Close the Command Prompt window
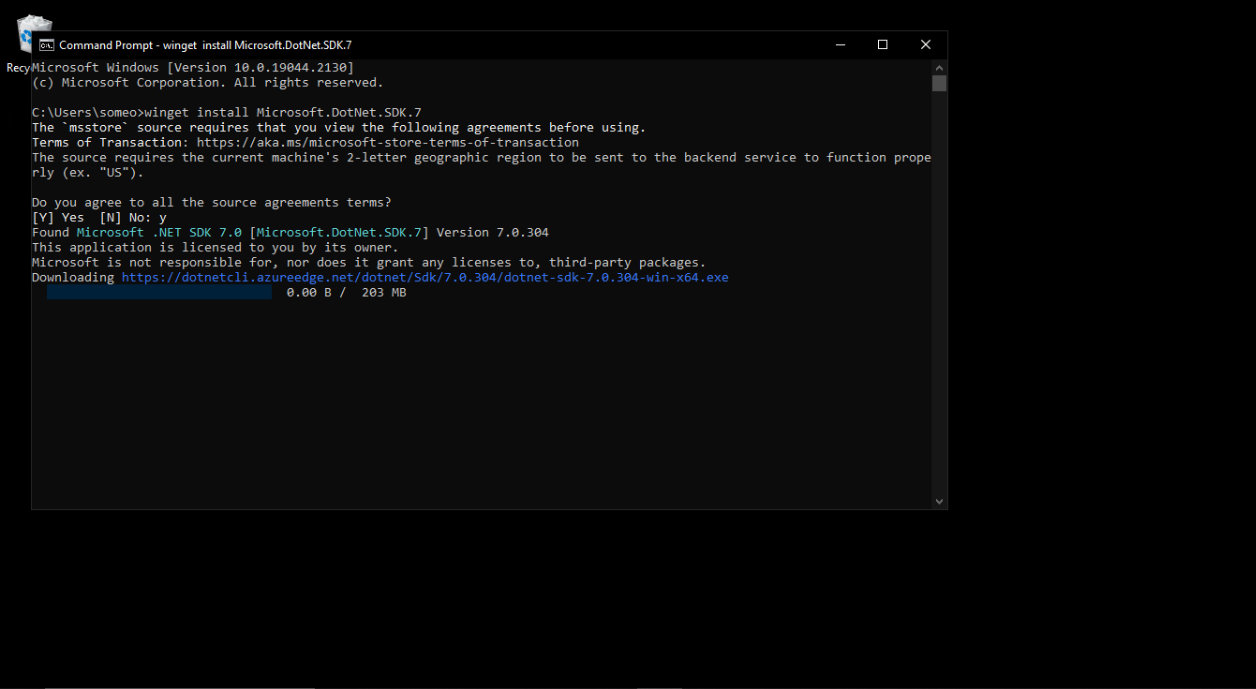The height and width of the screenshot is (689, 1256). coord(926,45)
